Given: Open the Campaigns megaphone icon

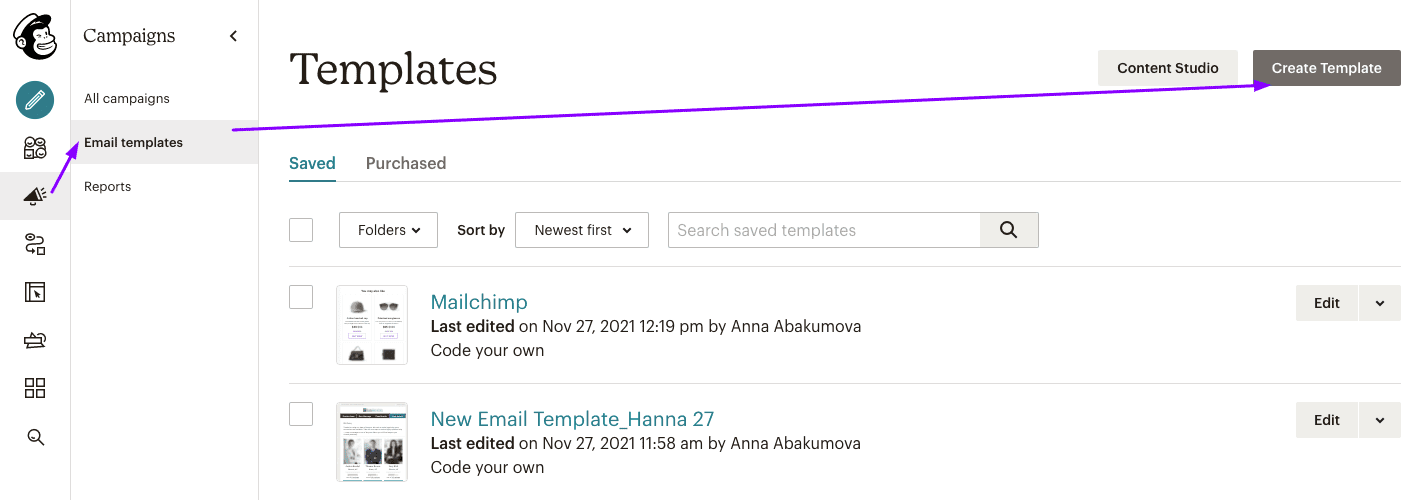Looking at the screenshot, I should coord(35,196).
